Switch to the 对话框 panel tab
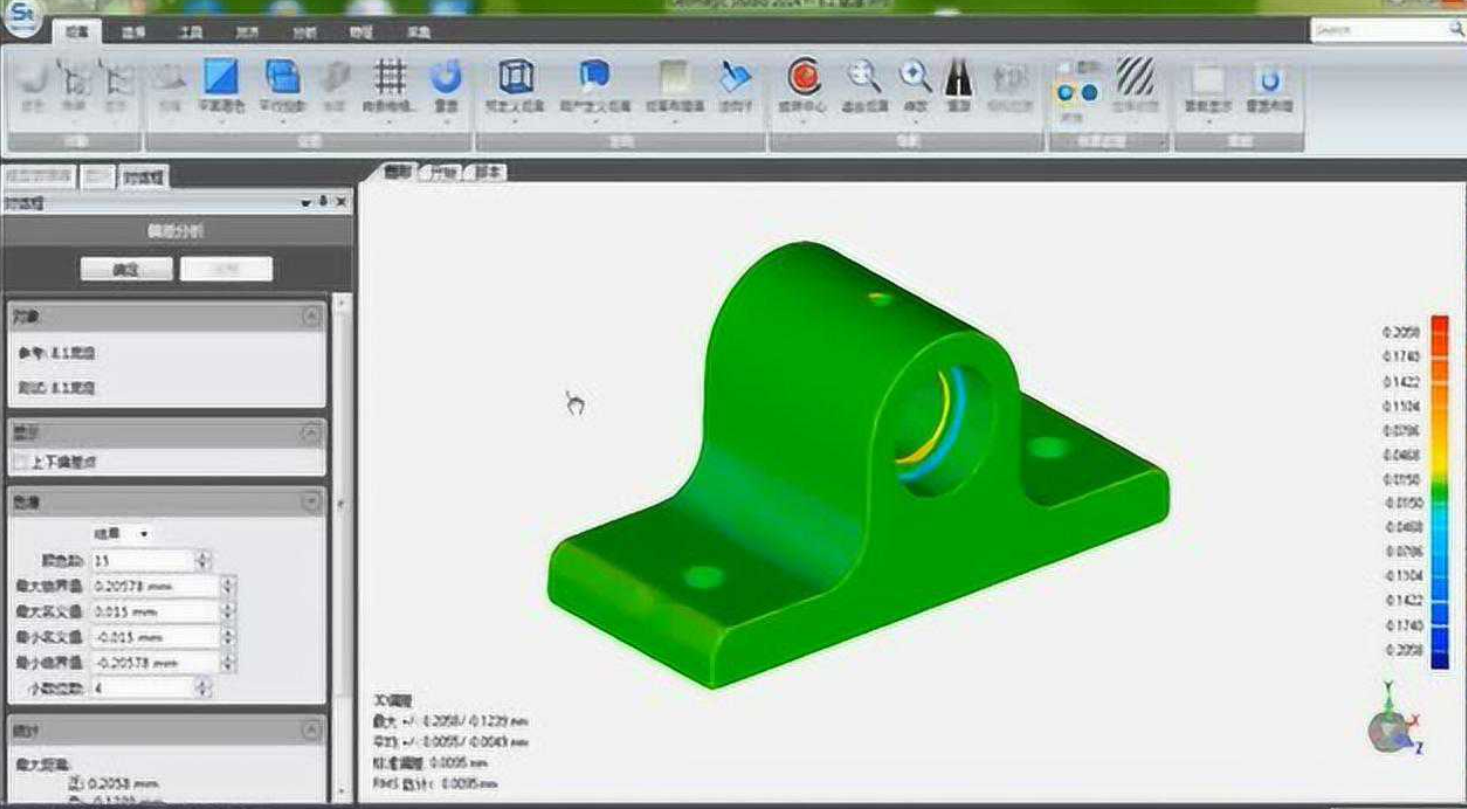Screen dimensions: 1467x809 point(144,177)
